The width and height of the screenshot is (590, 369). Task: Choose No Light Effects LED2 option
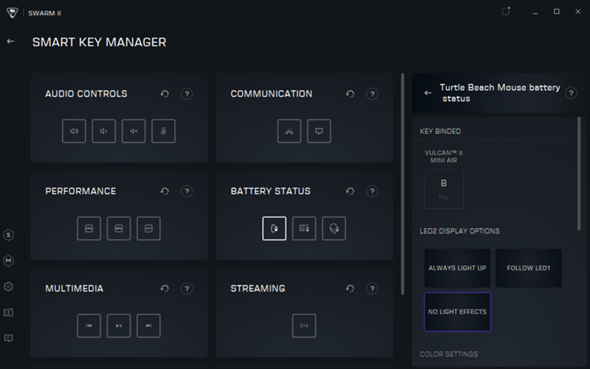457,312
